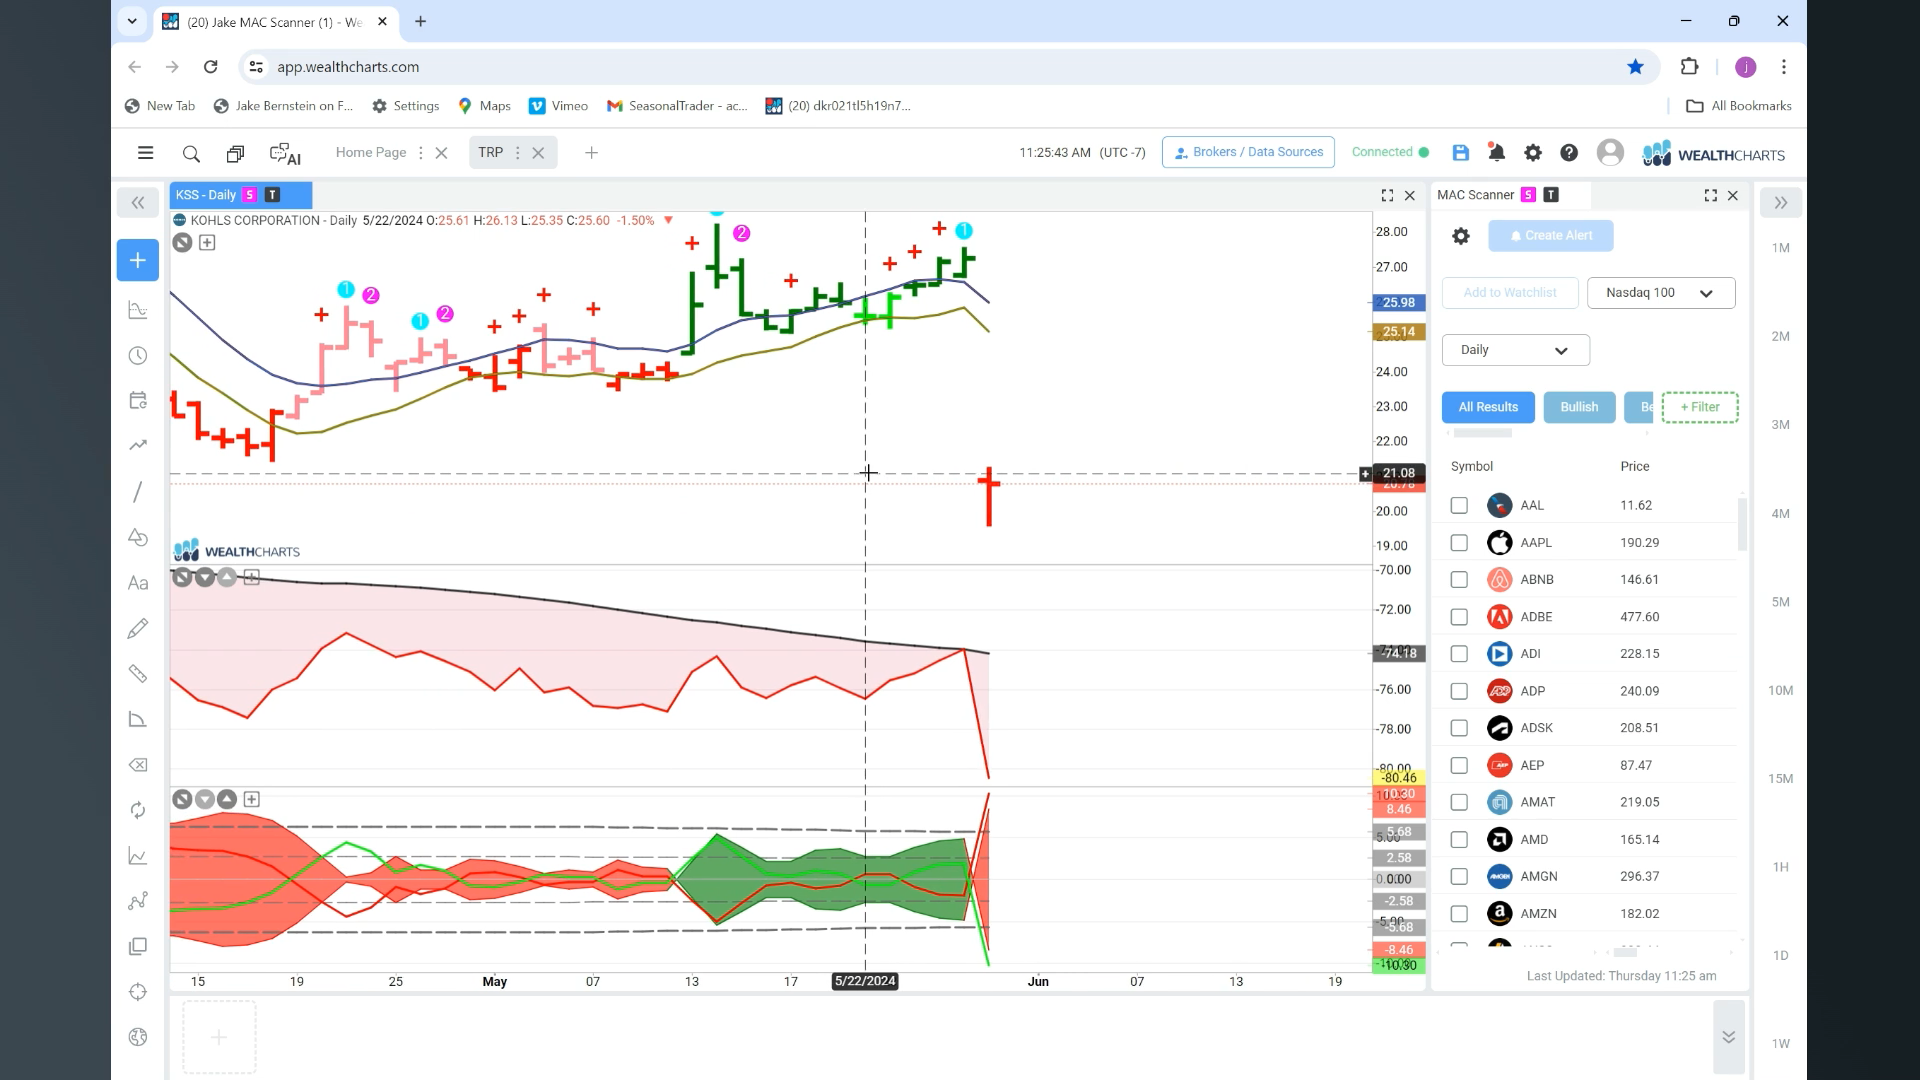
Task: Open the symbol search magnifier
Action: [191, 154]
